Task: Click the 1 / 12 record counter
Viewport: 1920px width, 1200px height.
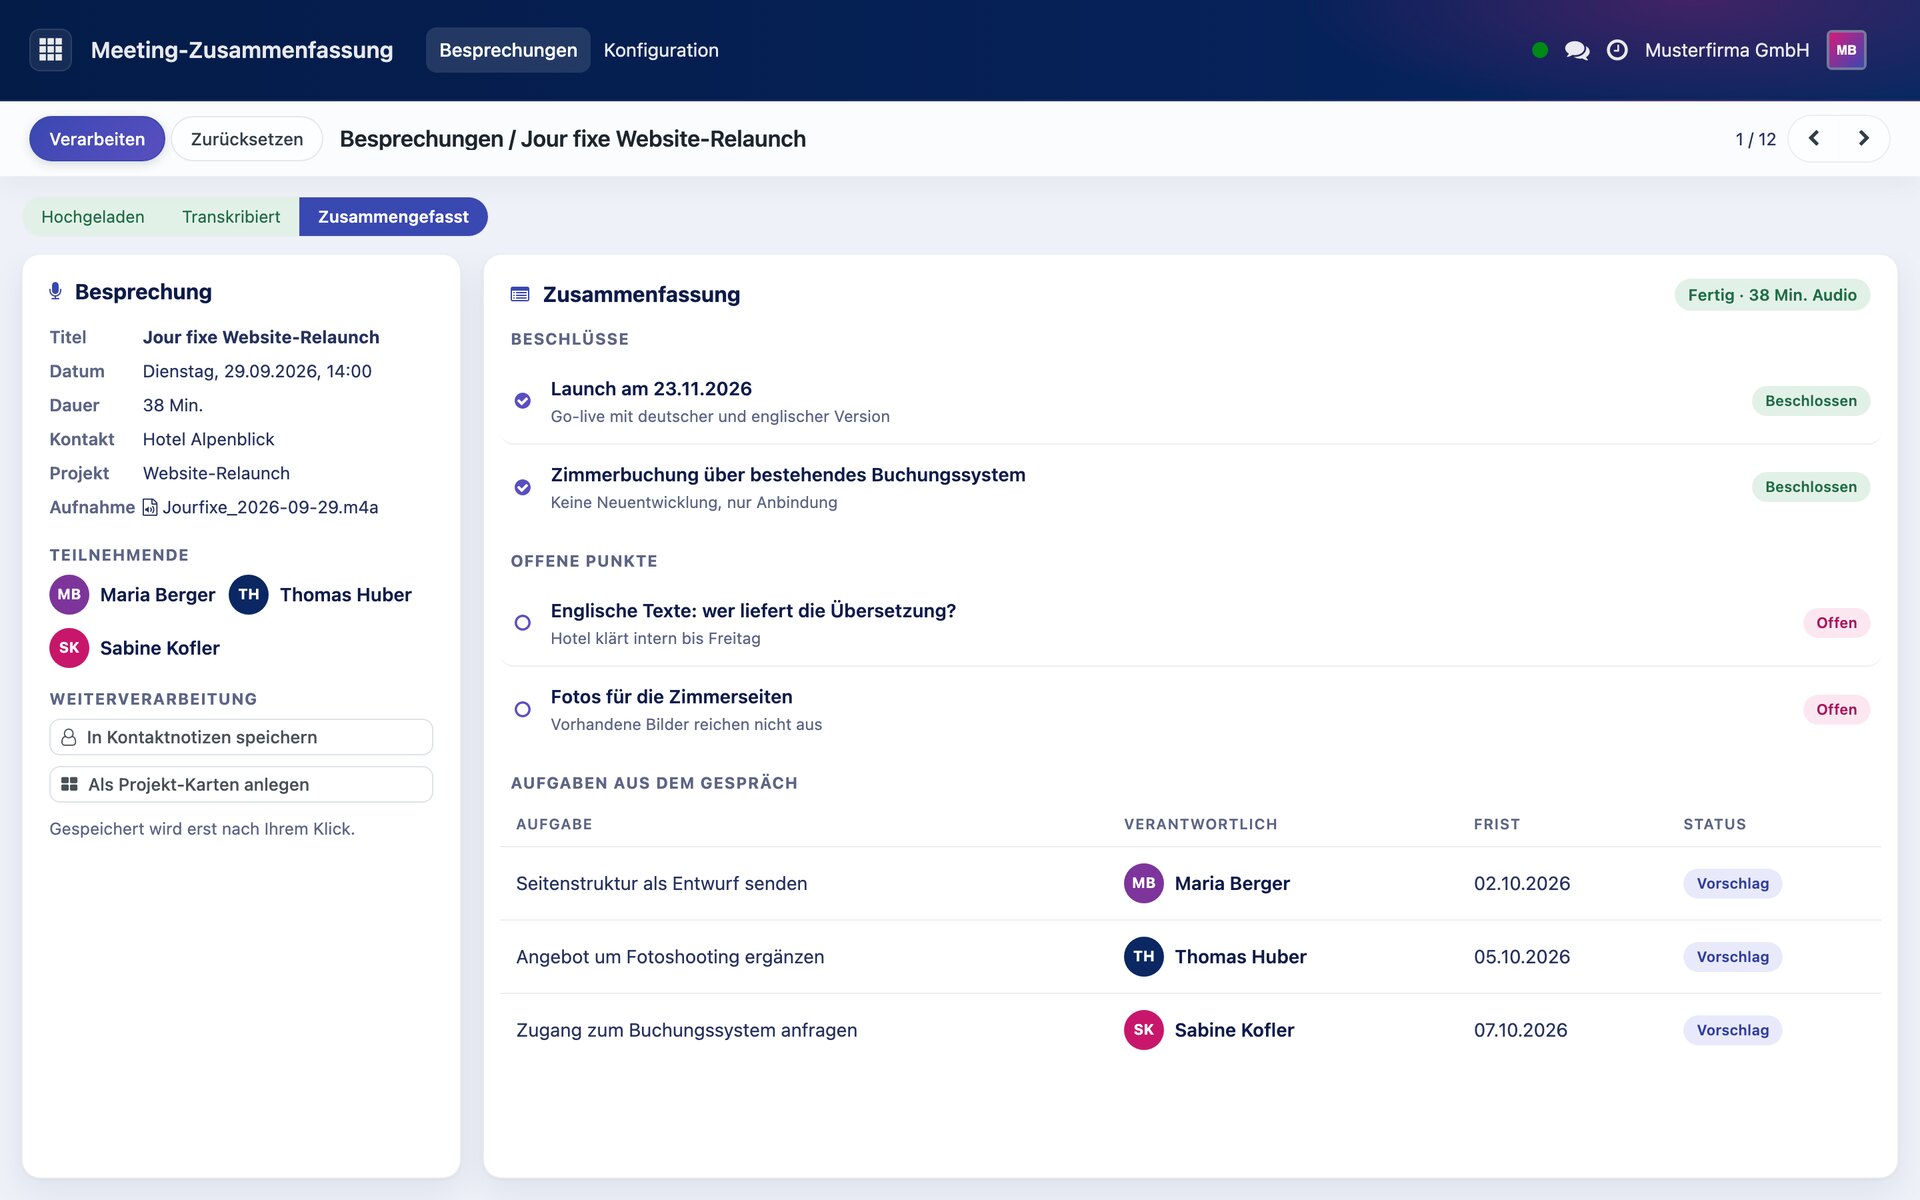Action: [1756, 139]
